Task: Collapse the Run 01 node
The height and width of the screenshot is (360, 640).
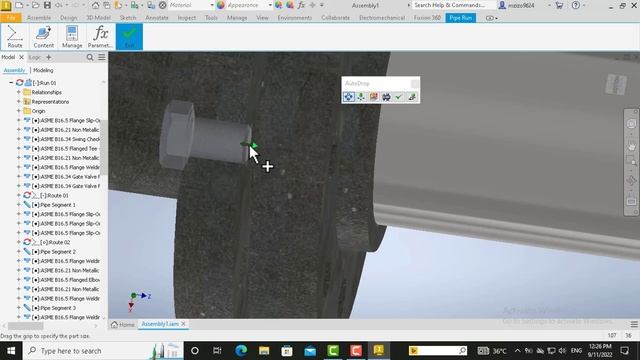Action: [11, 82]
